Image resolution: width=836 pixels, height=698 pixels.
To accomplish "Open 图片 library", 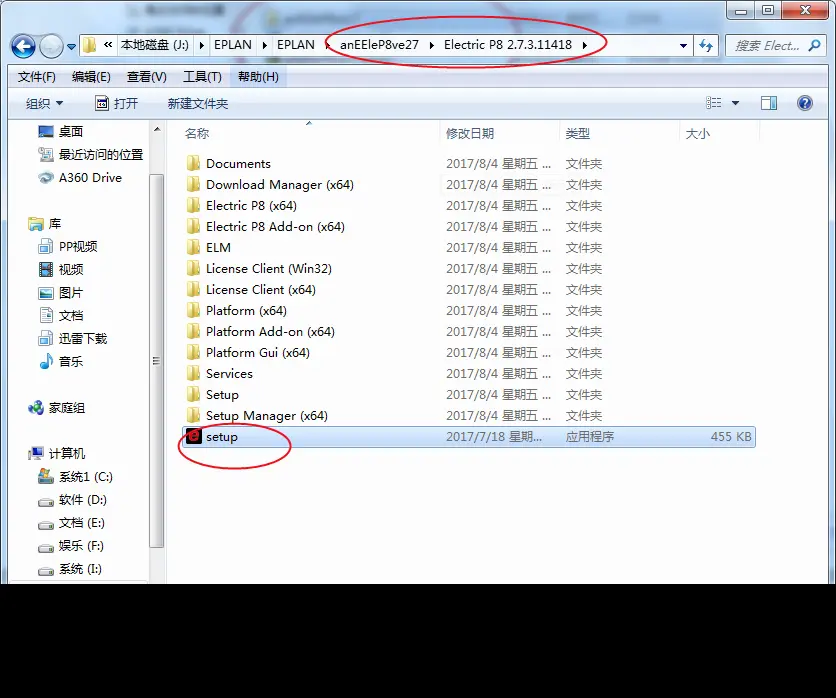I will click(61, 293).
